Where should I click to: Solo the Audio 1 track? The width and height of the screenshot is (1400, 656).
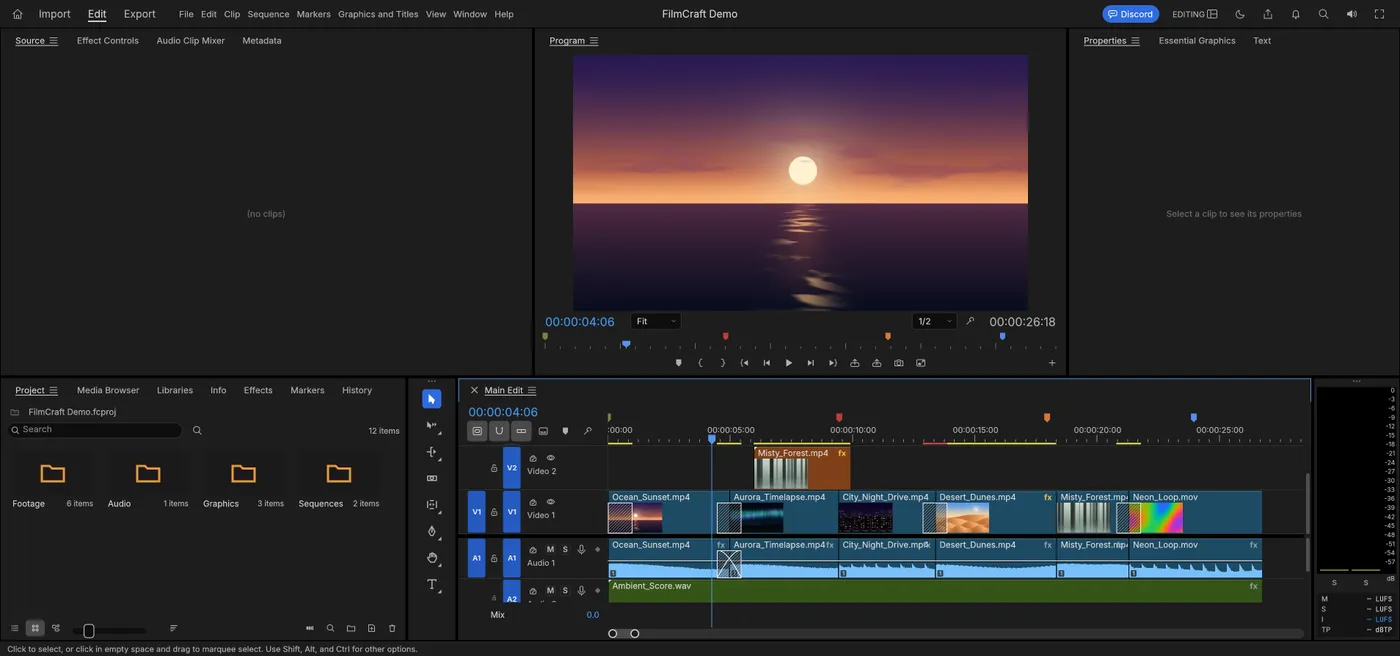tap(565, 549)
